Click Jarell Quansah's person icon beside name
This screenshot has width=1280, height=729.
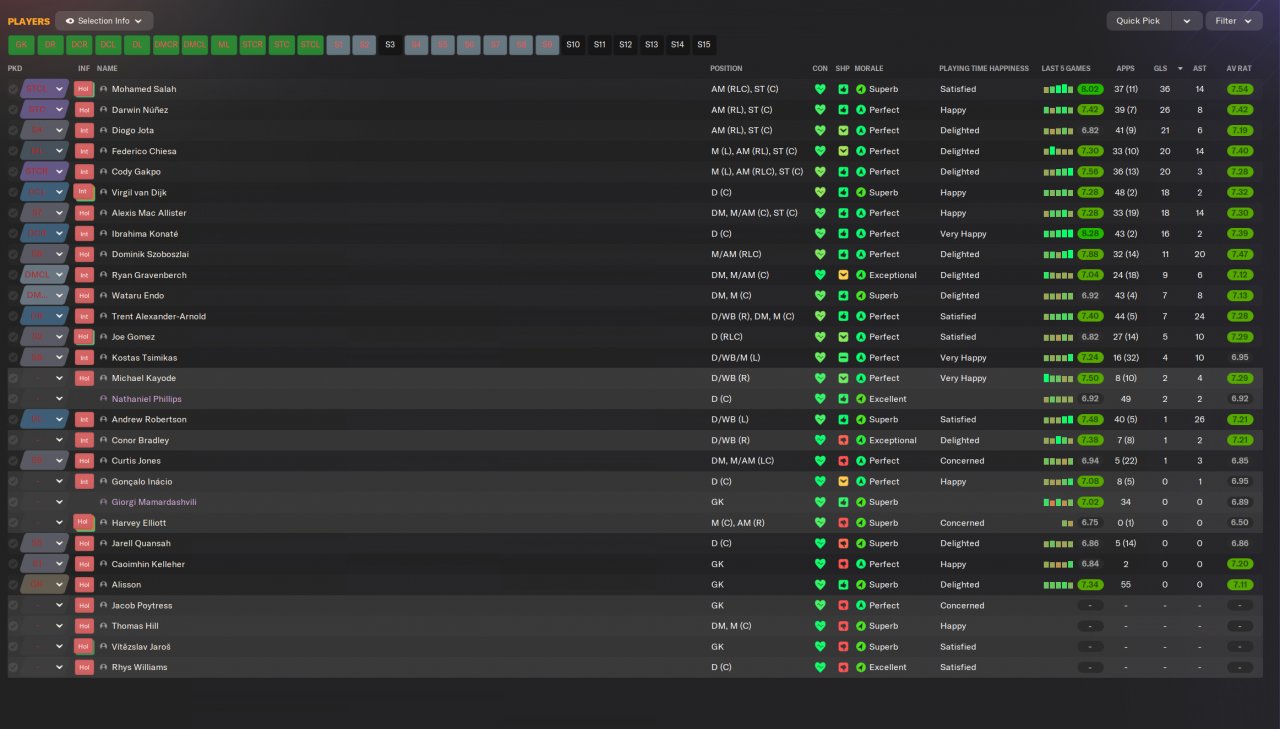(x=103, y=544)
